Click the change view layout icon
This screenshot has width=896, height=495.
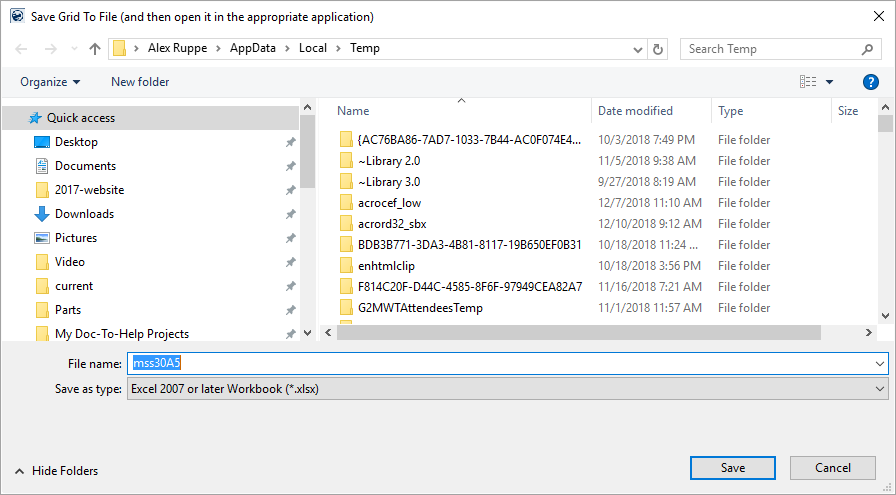pos(808,82)
